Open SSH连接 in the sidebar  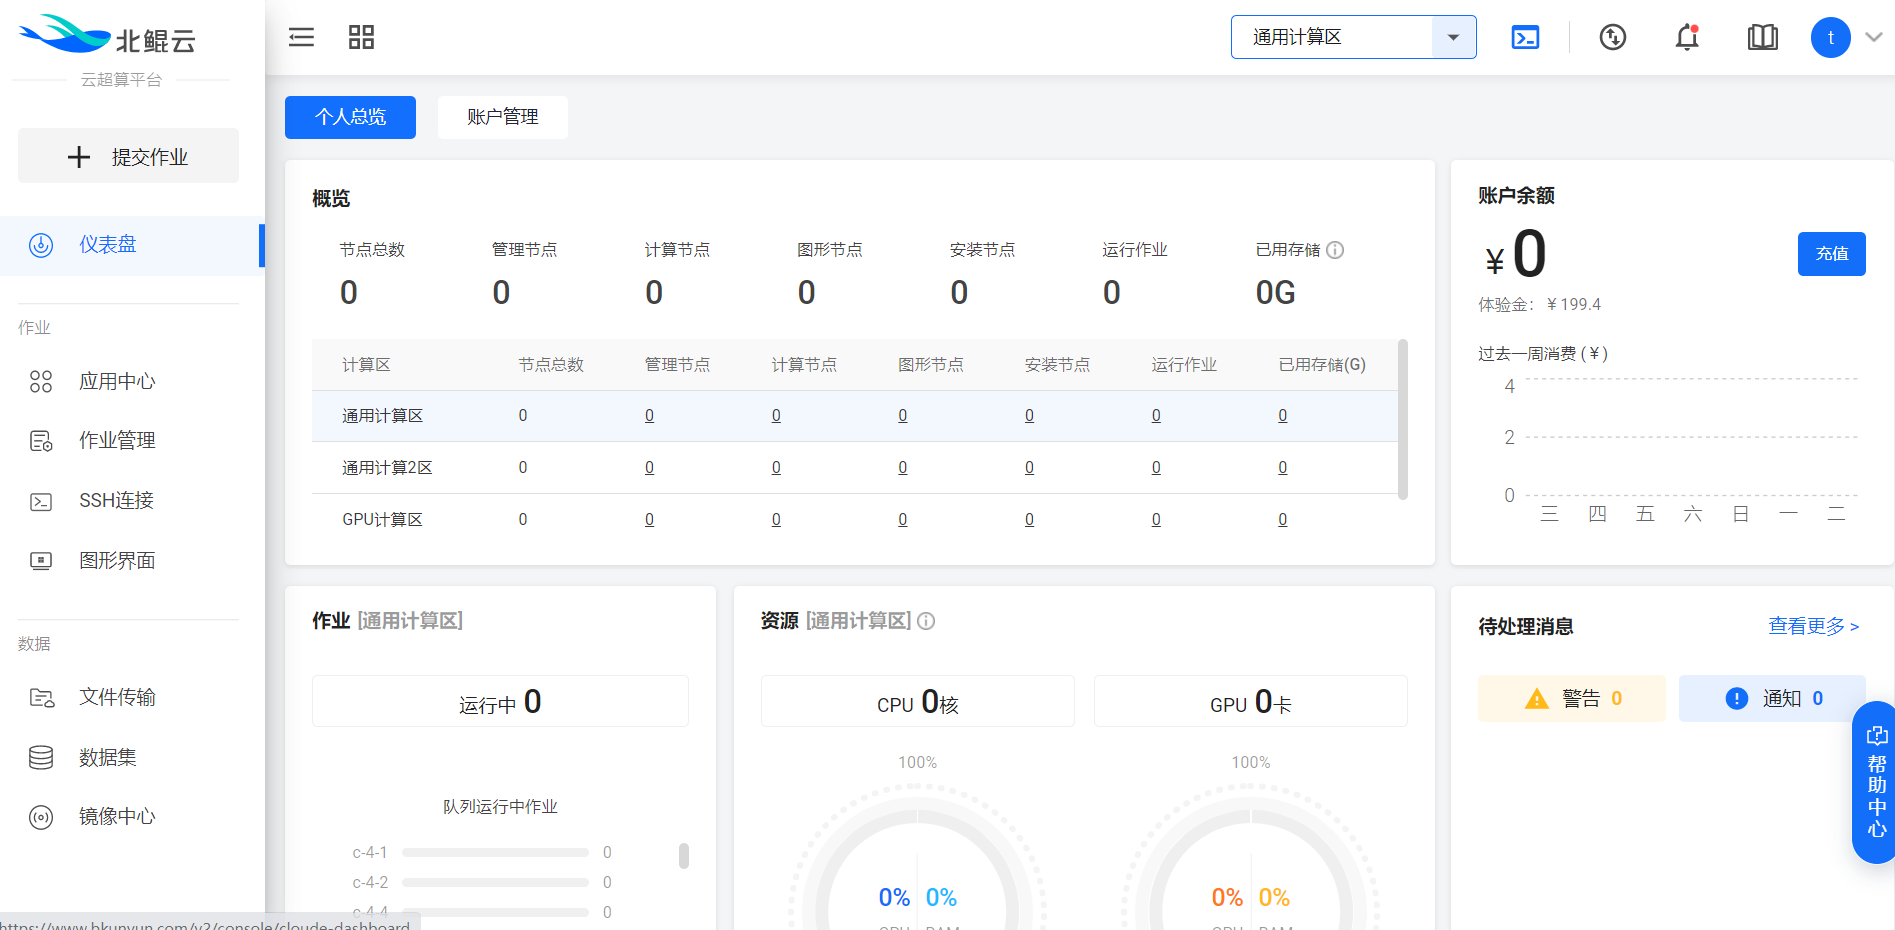(x=116, y=500)
